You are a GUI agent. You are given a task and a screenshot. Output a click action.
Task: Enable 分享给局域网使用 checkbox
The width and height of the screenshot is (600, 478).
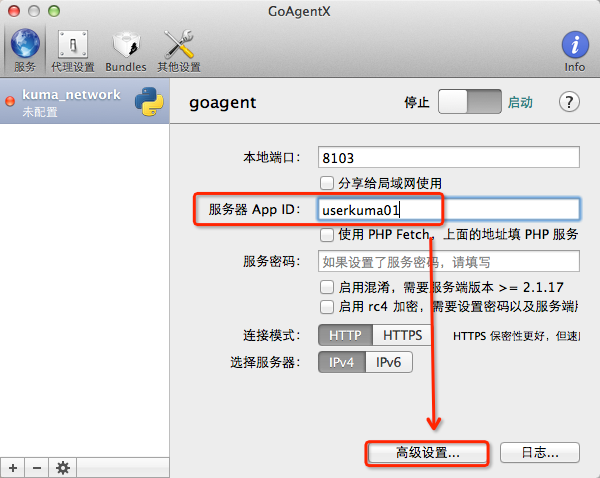[326, 183]
